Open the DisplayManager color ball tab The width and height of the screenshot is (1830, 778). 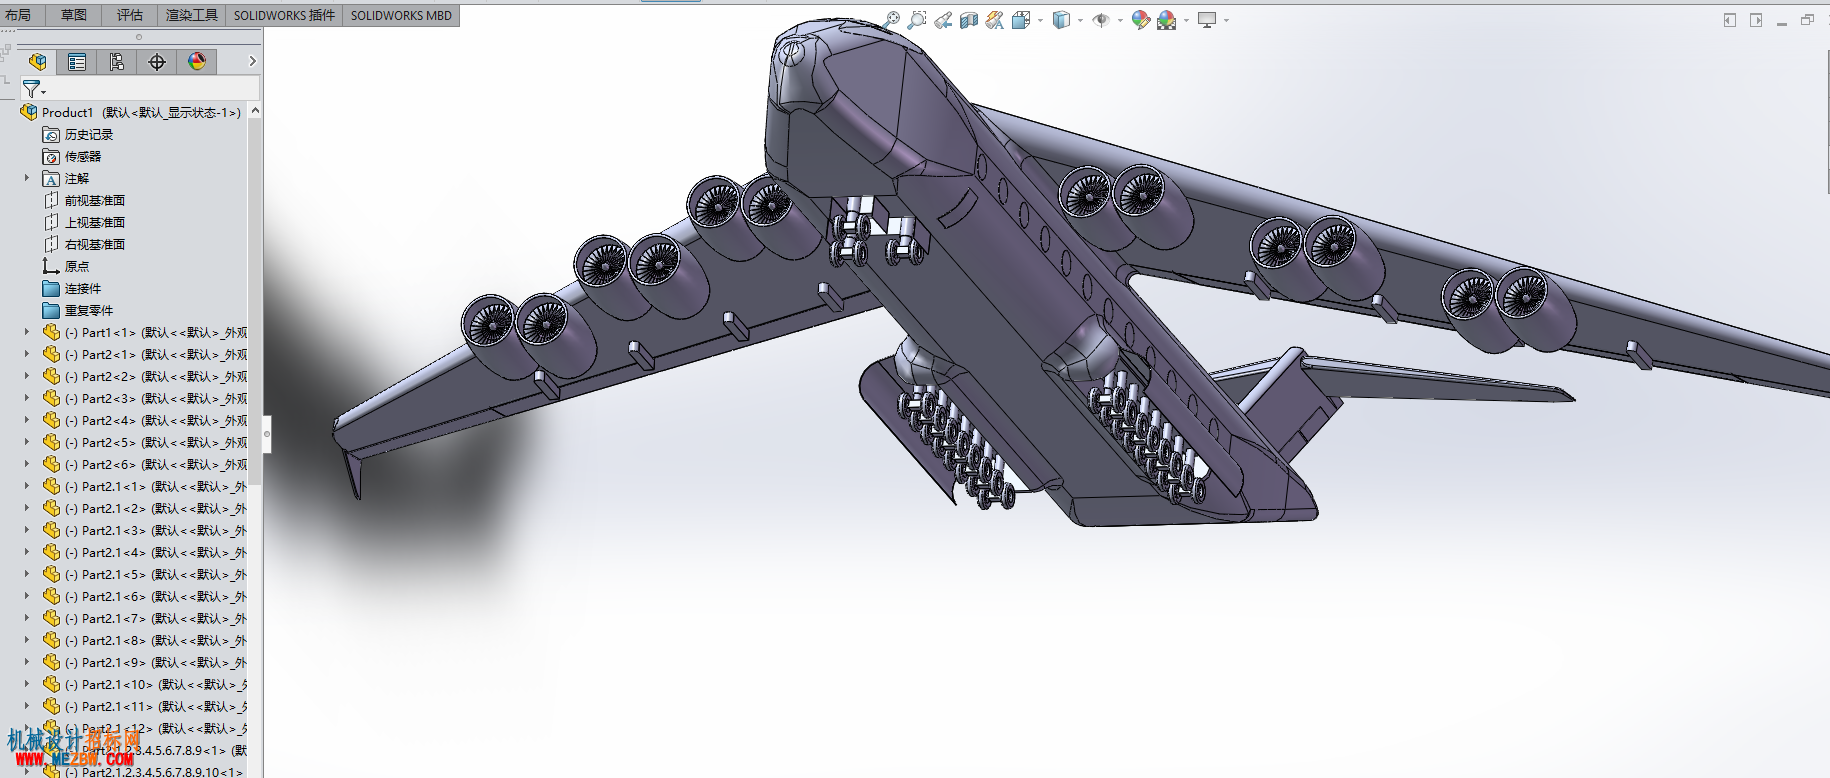(197, 62)
